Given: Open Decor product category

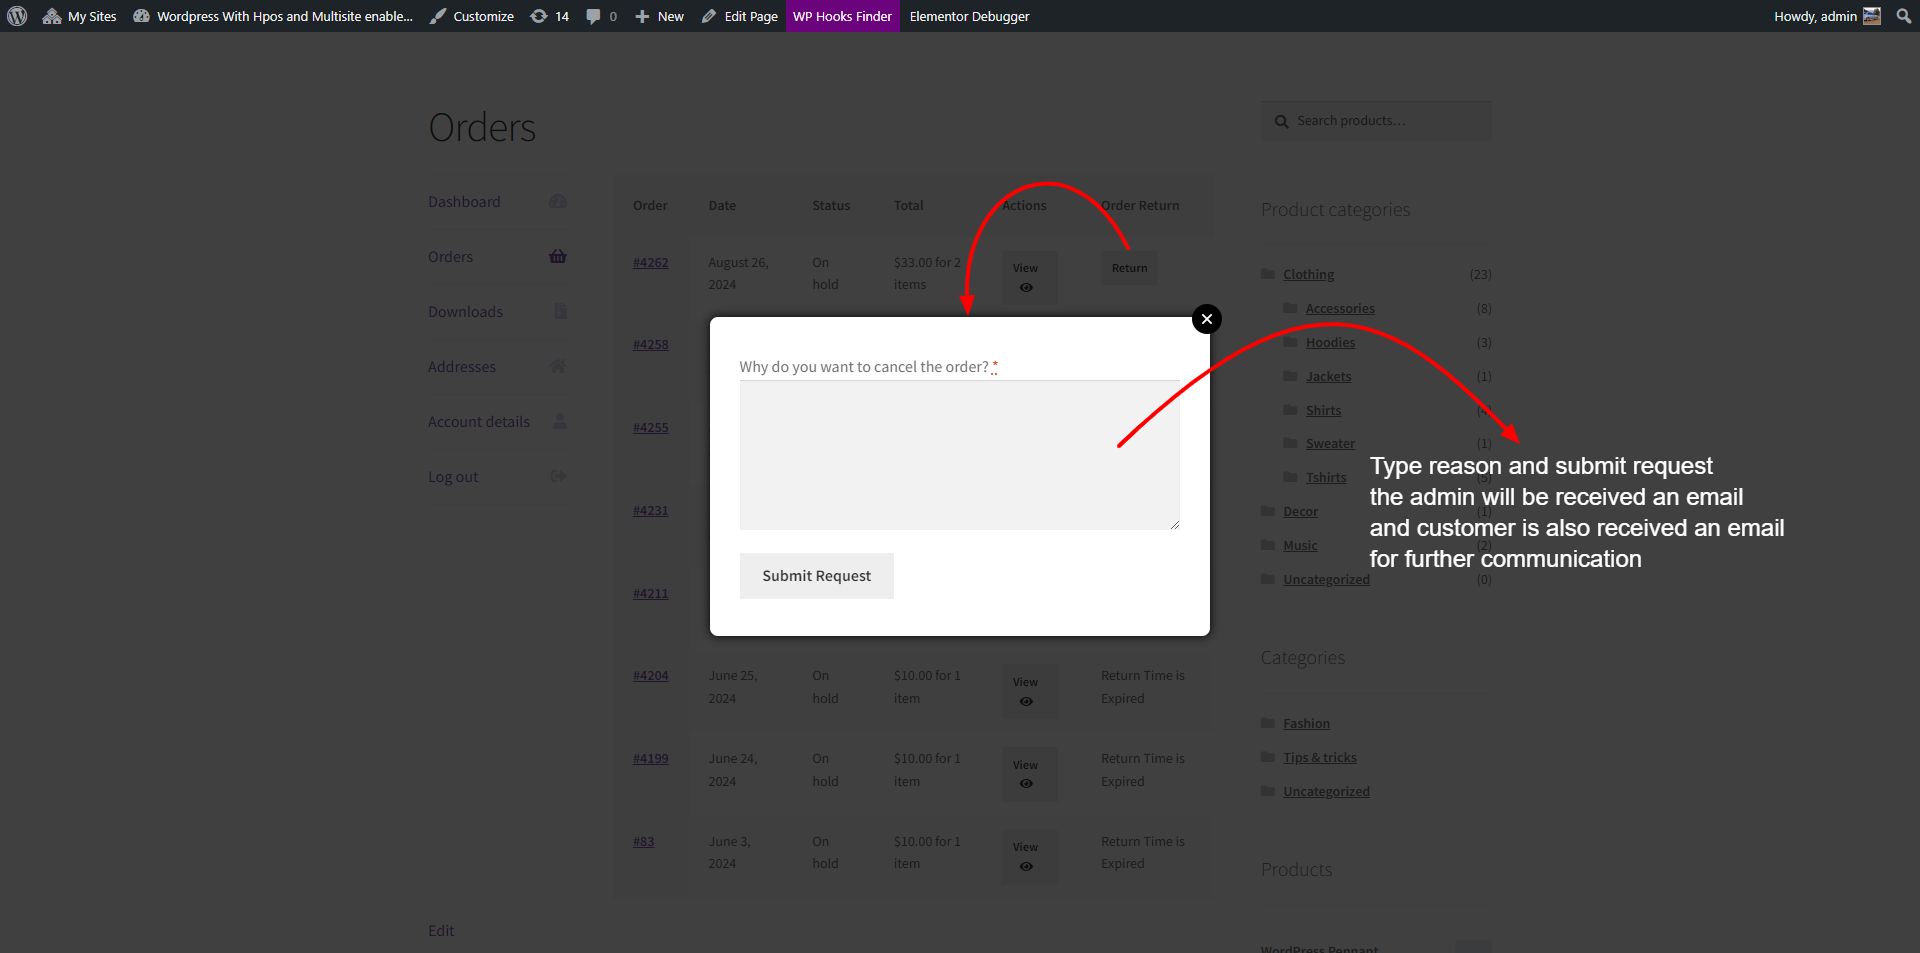Looking at the screenshot, I should [1300, 512].
